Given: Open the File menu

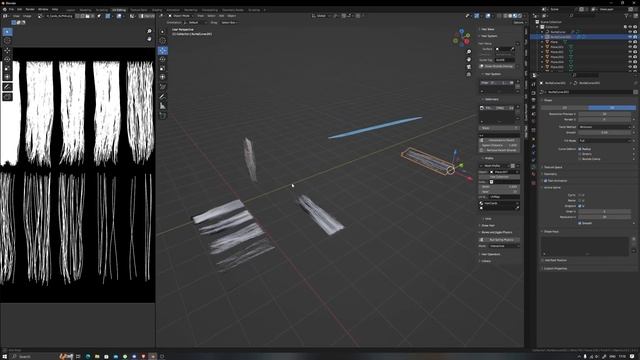Looking at the screenshot, I should [x=11, y=9].
